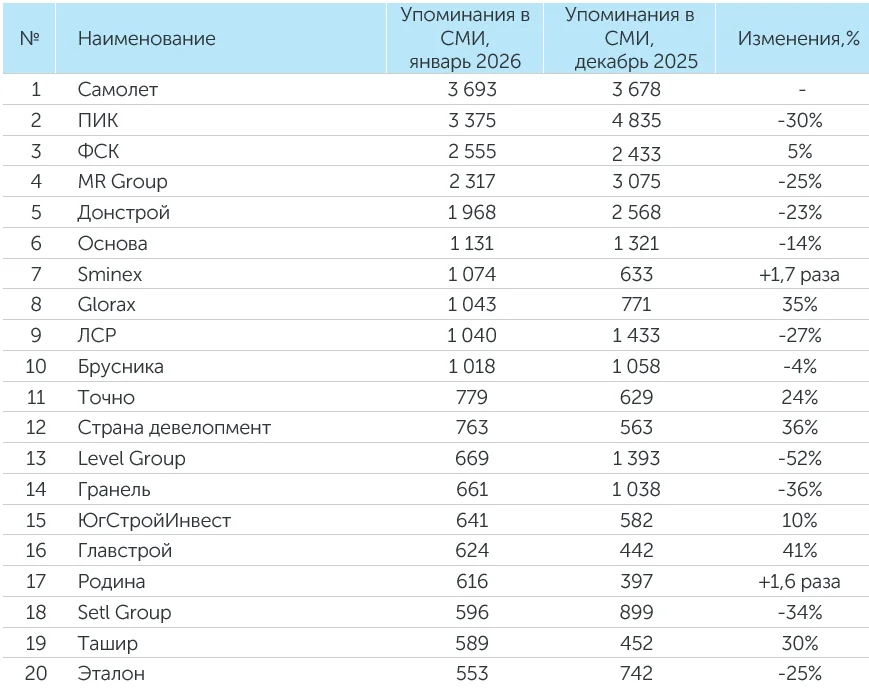Click the декабрь 2025 column header
The image size is (869, 694).
[x=629, y=39]
